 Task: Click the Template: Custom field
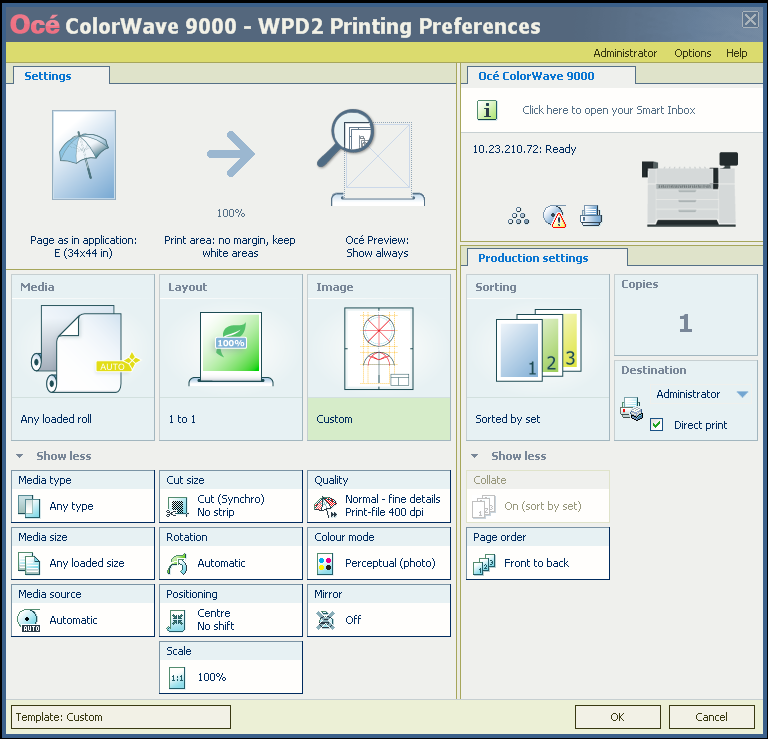(x=120, y=717)
